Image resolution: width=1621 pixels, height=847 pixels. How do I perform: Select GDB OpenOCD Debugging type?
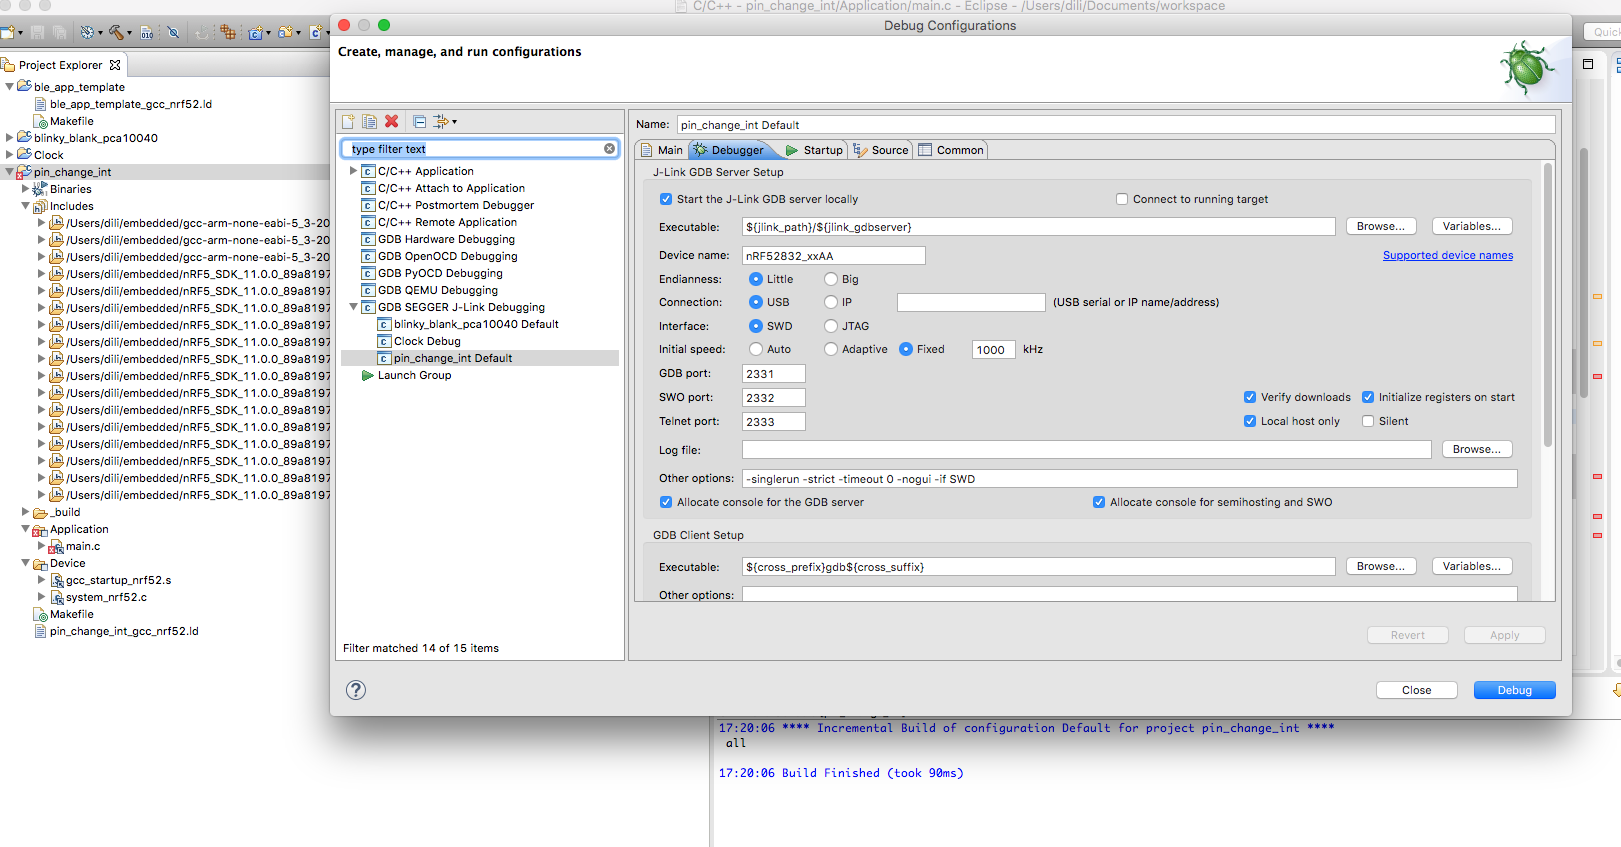click(x=447, y=256)
